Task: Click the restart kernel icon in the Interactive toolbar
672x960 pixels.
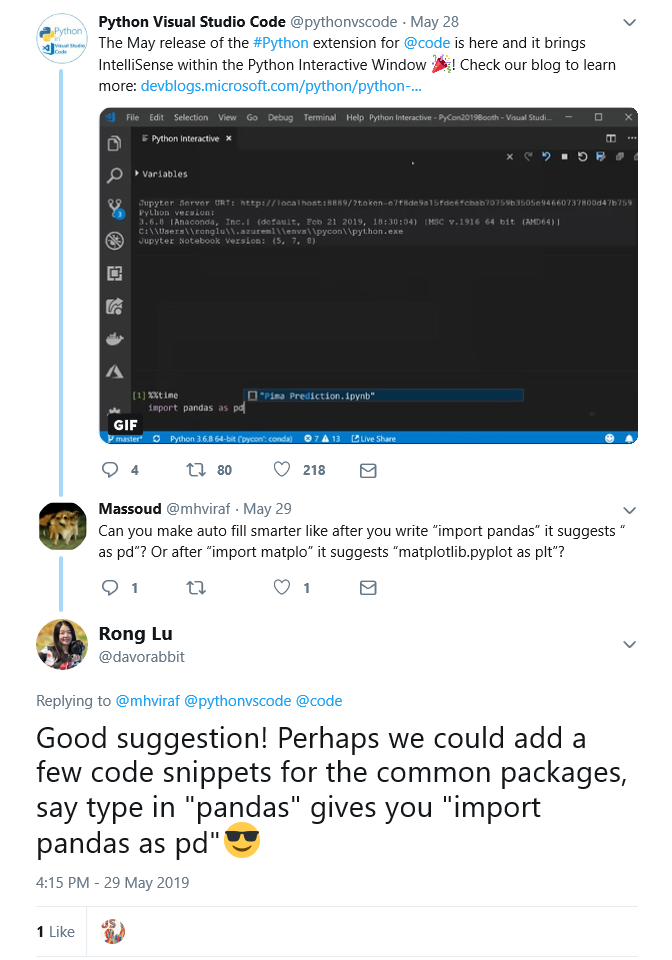Action: (x=583, y=156)
